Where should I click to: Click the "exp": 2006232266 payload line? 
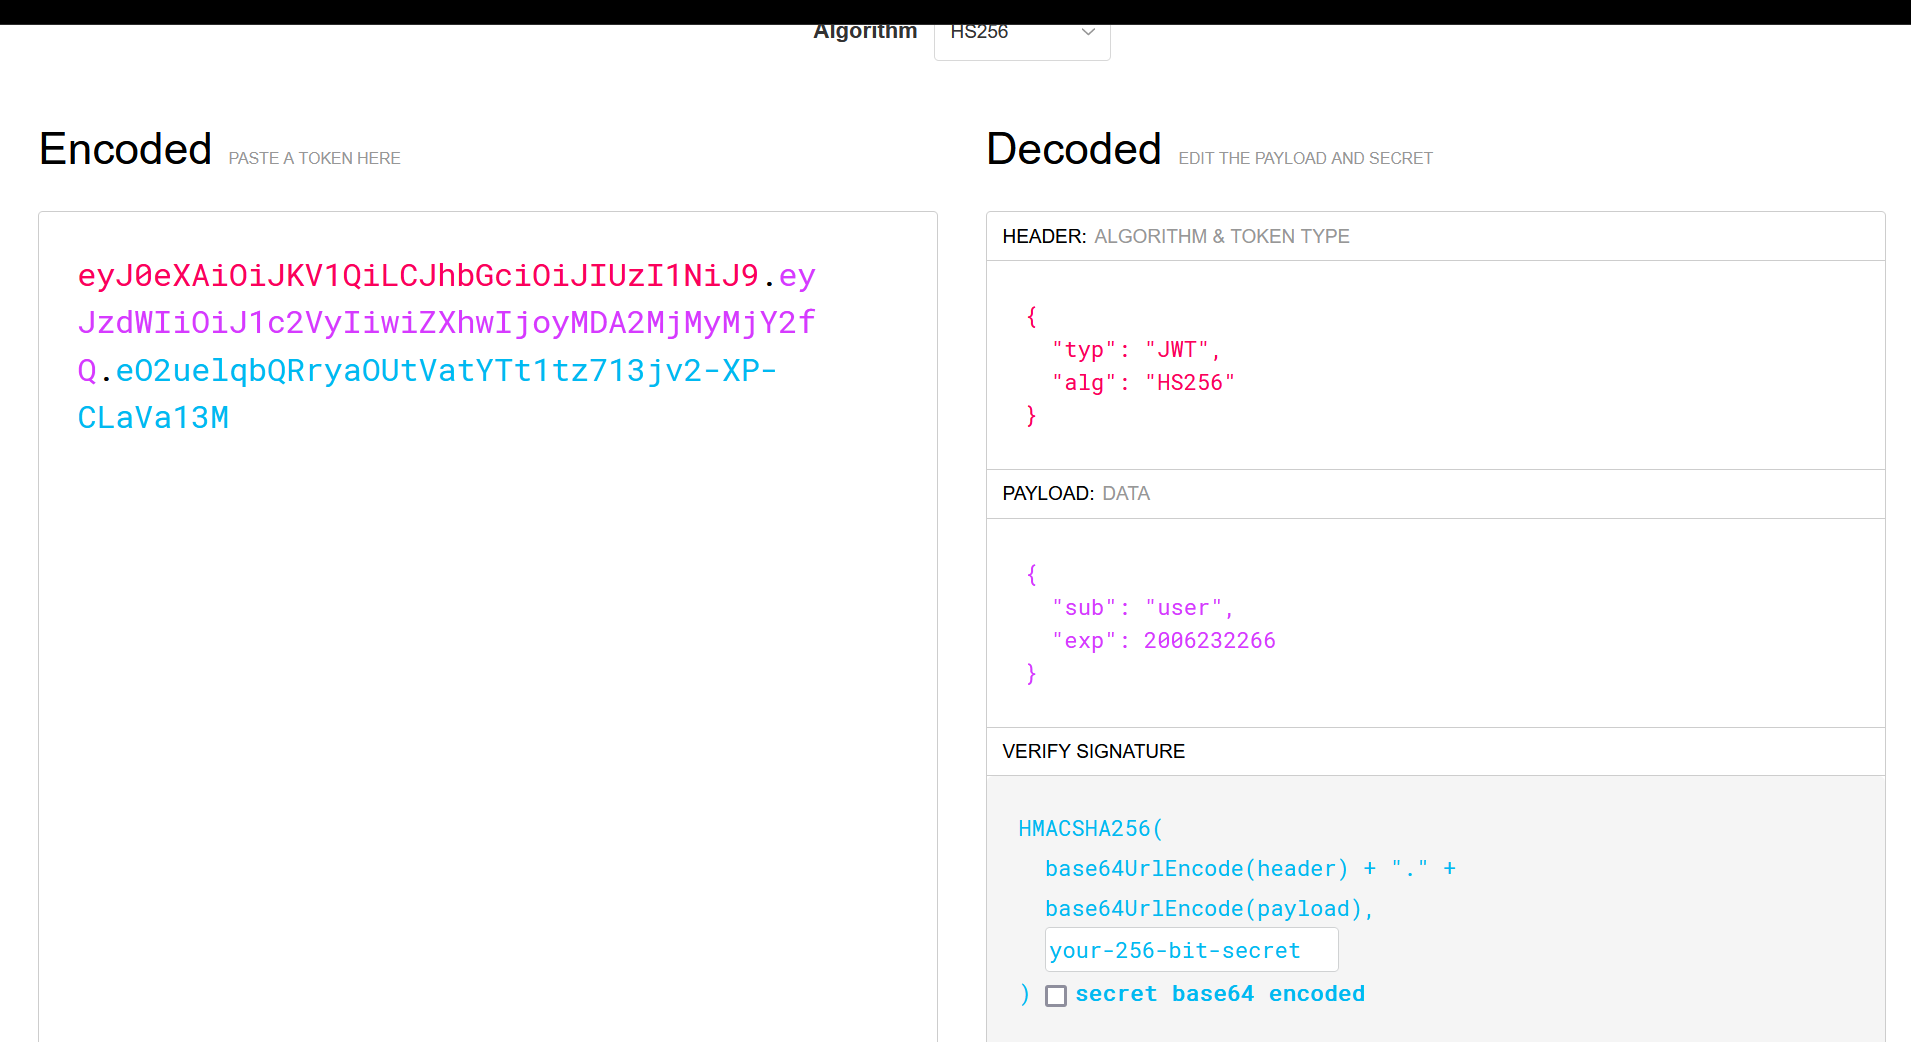click(1163, 641)
